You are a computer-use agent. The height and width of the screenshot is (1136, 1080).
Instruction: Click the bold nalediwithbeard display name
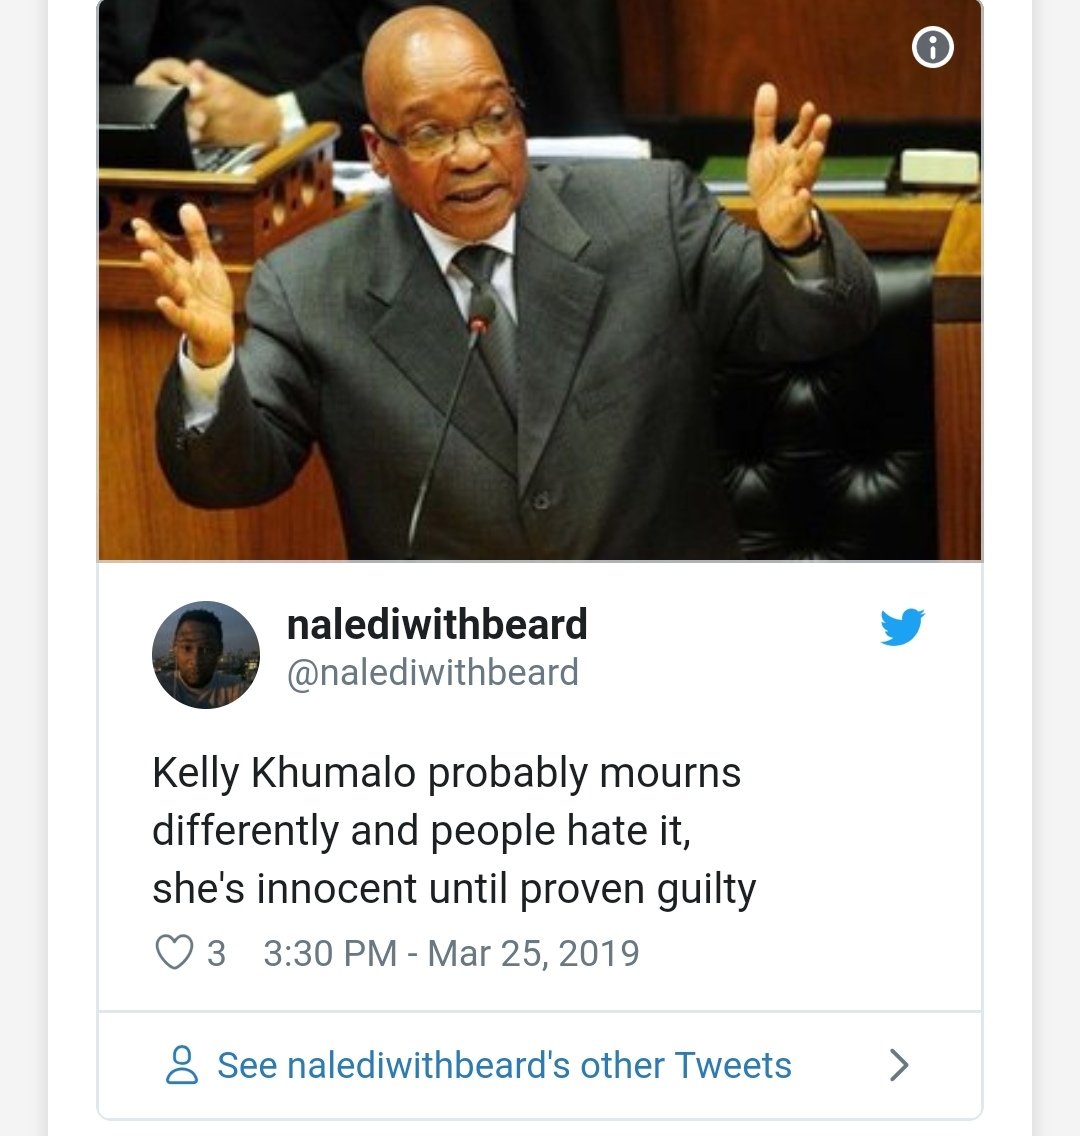pyautogui.click(x=437, y=625)
